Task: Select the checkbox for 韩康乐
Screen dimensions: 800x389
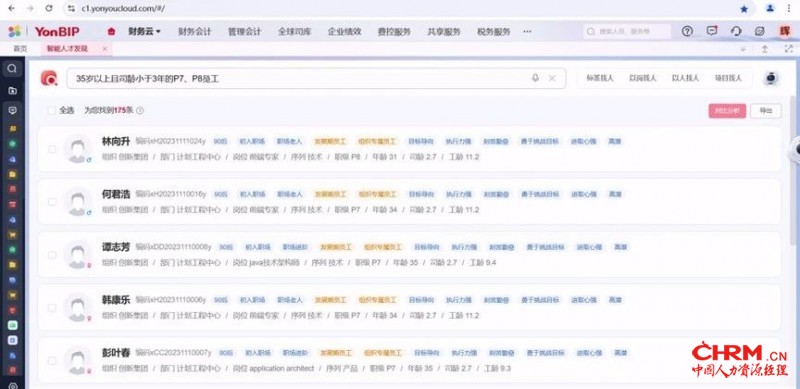Action: 52,308
